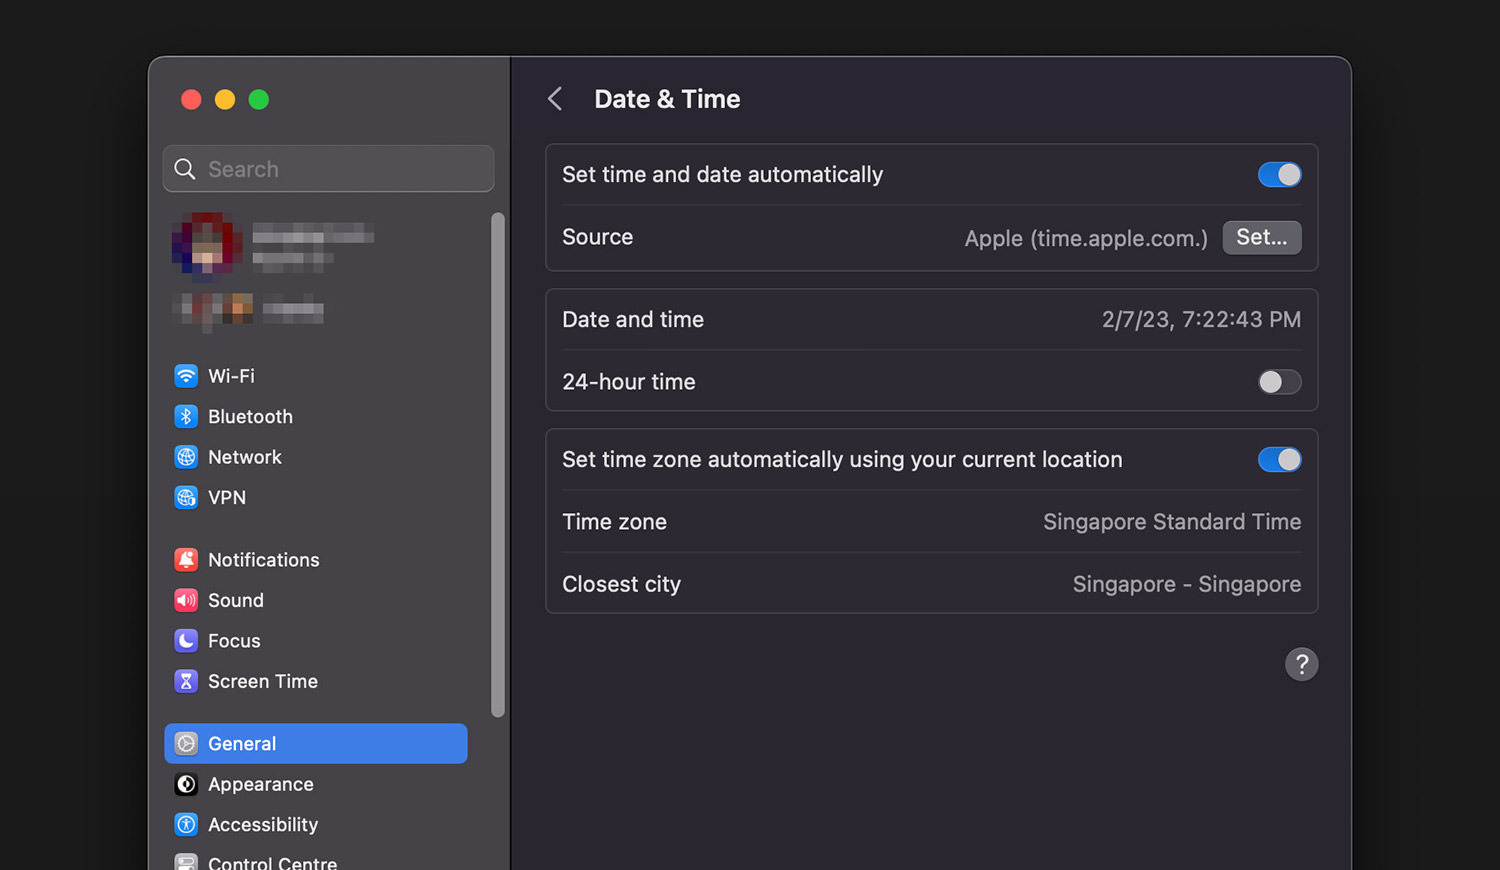Viewport: 1500px width, 870px height.
Task: Select General label in sidebar
Action: pyautogui.click(x=242, y=743)
